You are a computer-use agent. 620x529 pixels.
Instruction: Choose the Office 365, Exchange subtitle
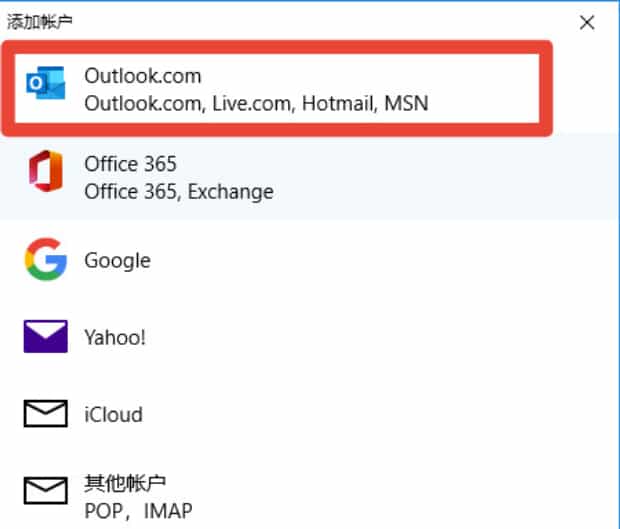pyautogui.click(x=179, y=192)
